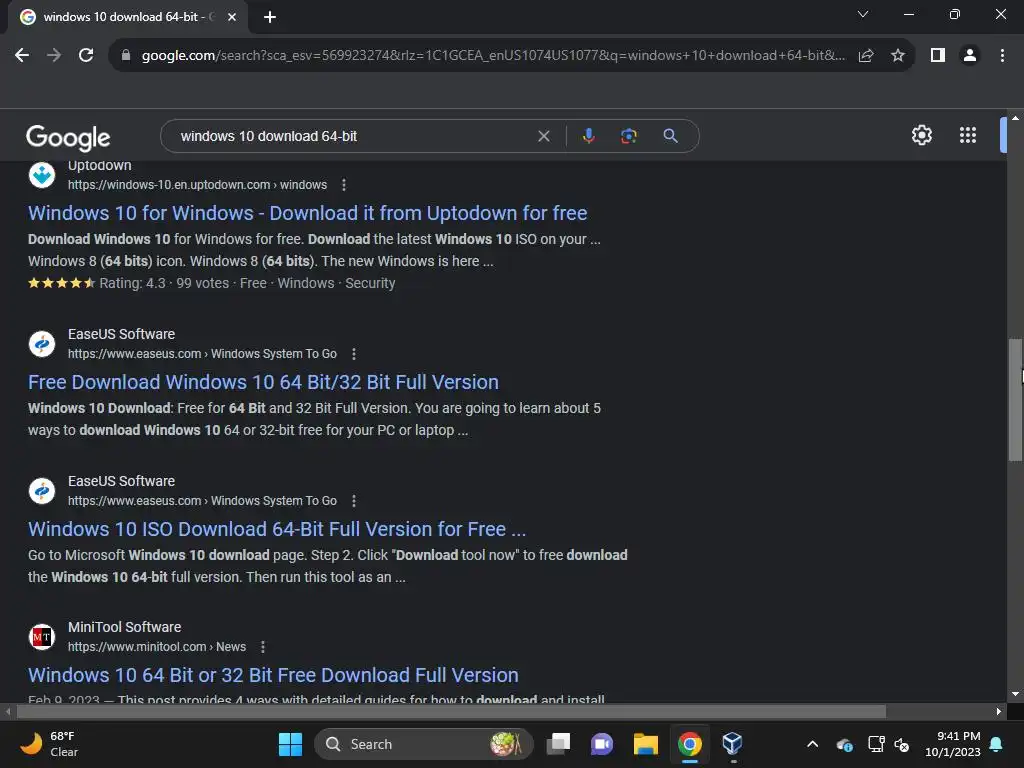The image size is (1024, 768).
Task: Click the forward navigation arrow
Action: tap(54, 56)
